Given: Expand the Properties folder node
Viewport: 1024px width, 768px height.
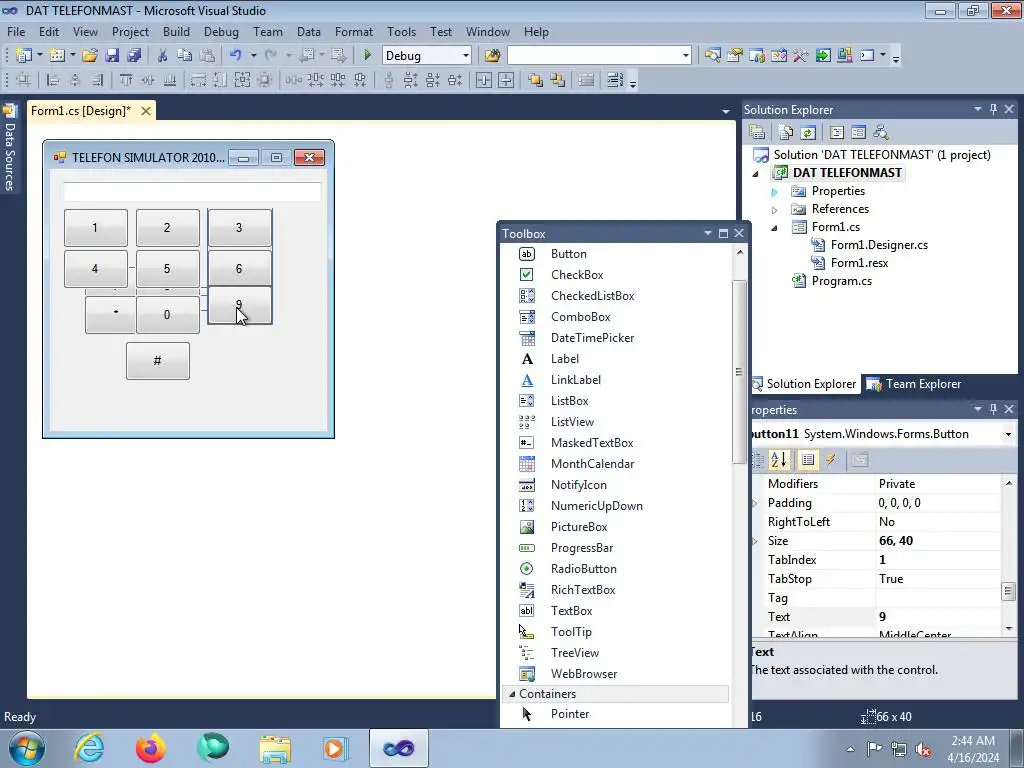Looking at the screenshot, I should tap(775, 191).
